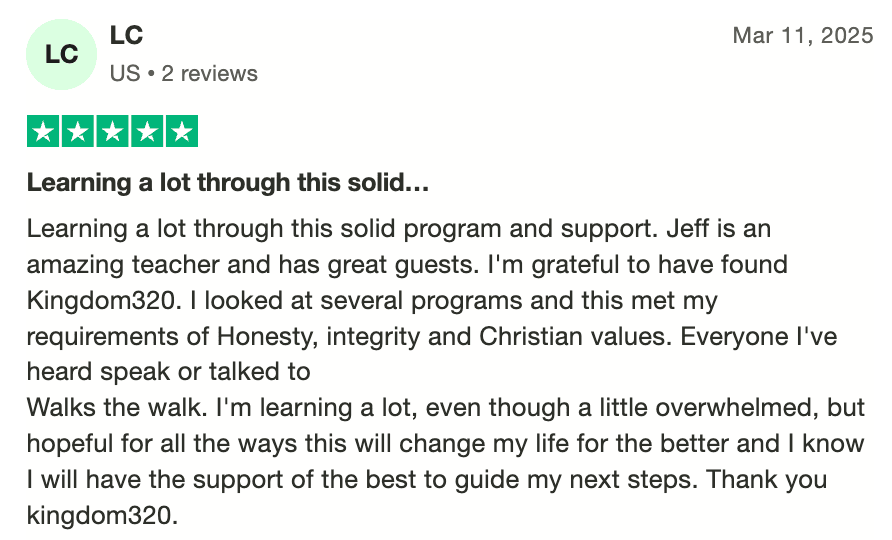Click the "2 reviews" count text
The width and height of the screenshot is (892, 540).
pyautogui.click(x=209, y=74)
